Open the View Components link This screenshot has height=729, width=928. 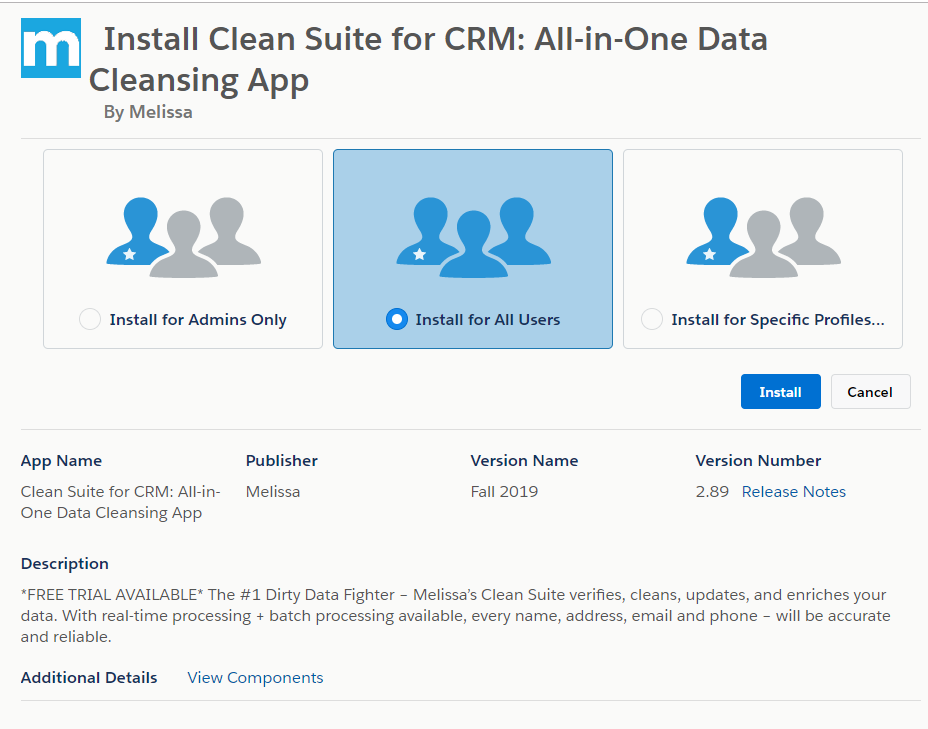point(255,678)
